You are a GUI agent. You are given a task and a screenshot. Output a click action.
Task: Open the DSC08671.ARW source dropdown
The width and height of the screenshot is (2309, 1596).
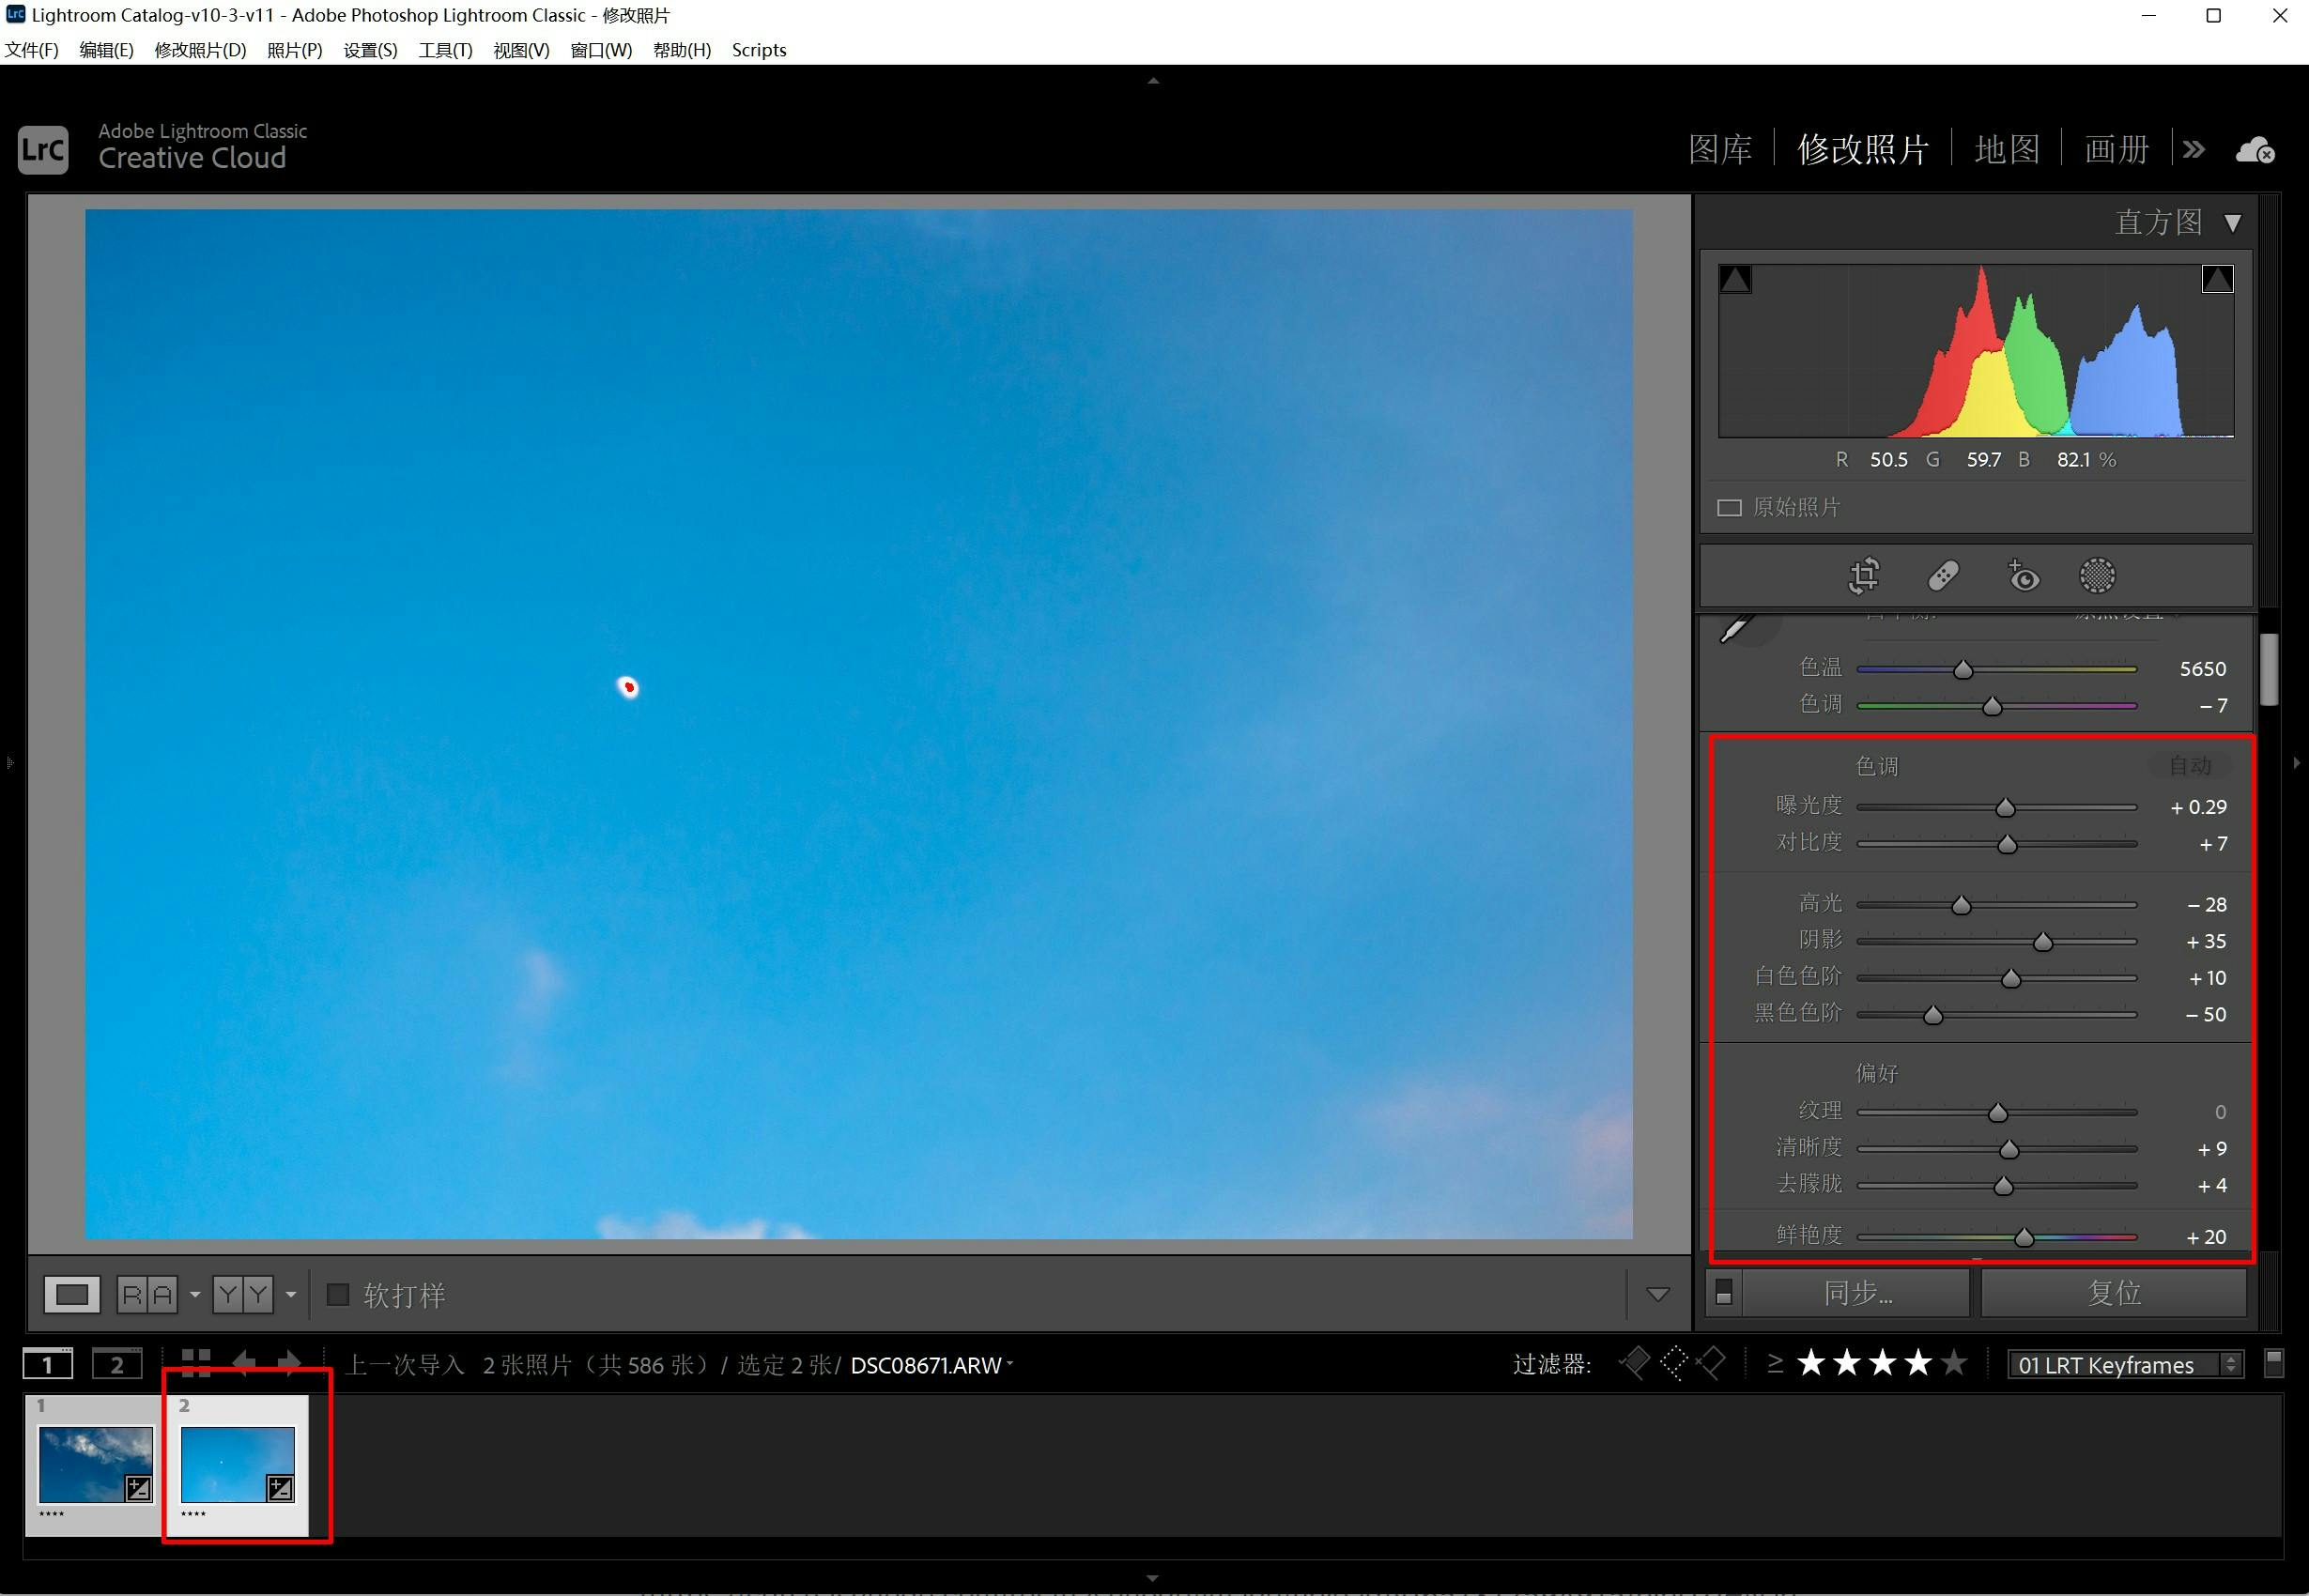(931, 1365)
